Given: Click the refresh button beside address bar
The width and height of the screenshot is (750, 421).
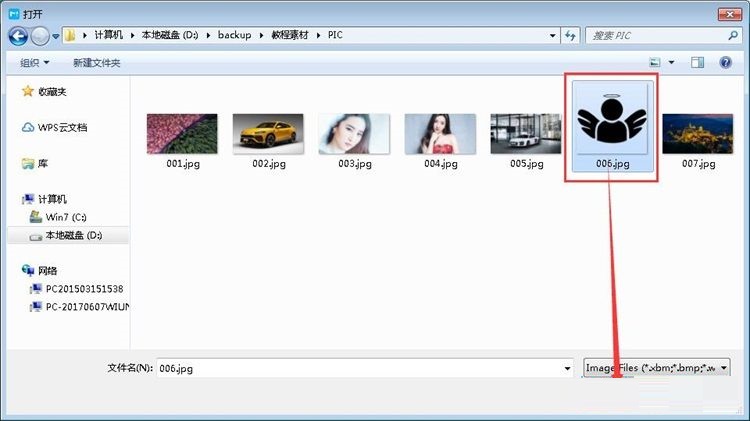Looking at the screenshot, I should click(x=570, y=36).
